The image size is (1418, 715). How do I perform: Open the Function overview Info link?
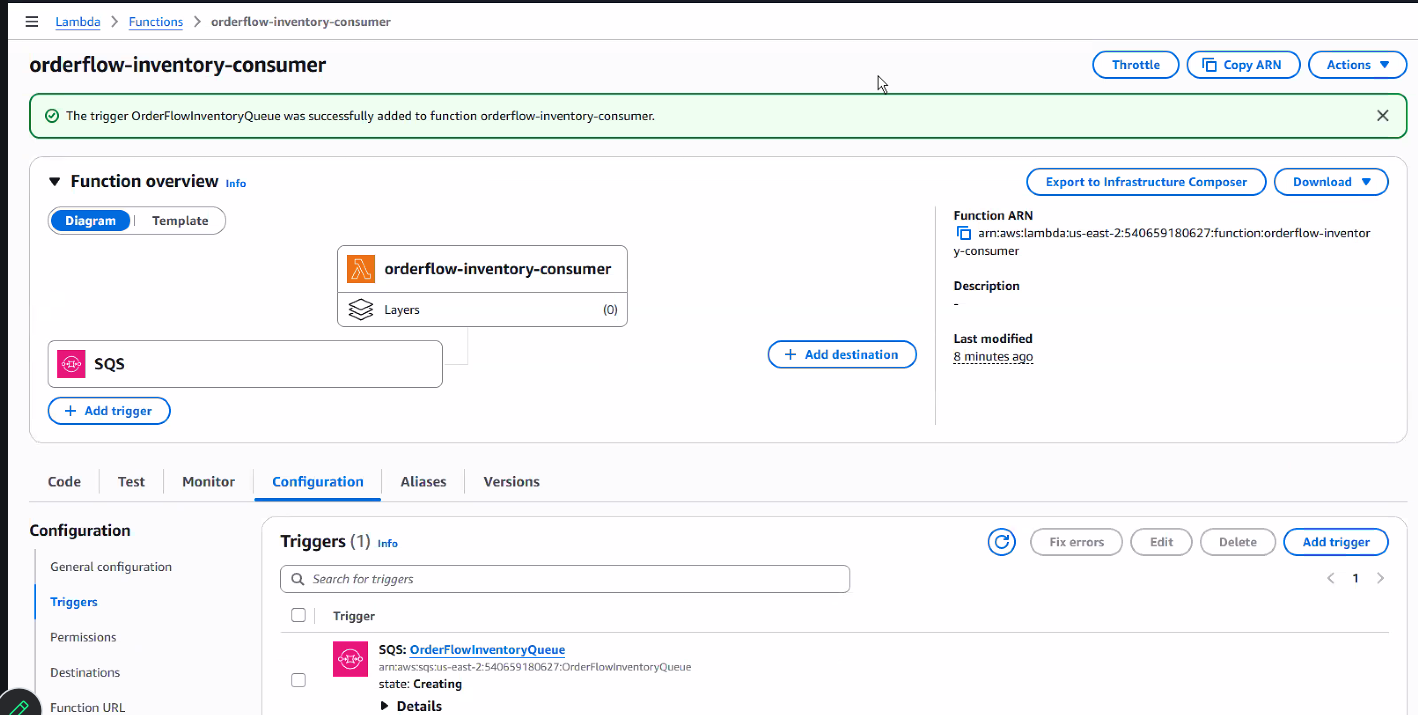[x=236, y=183]
